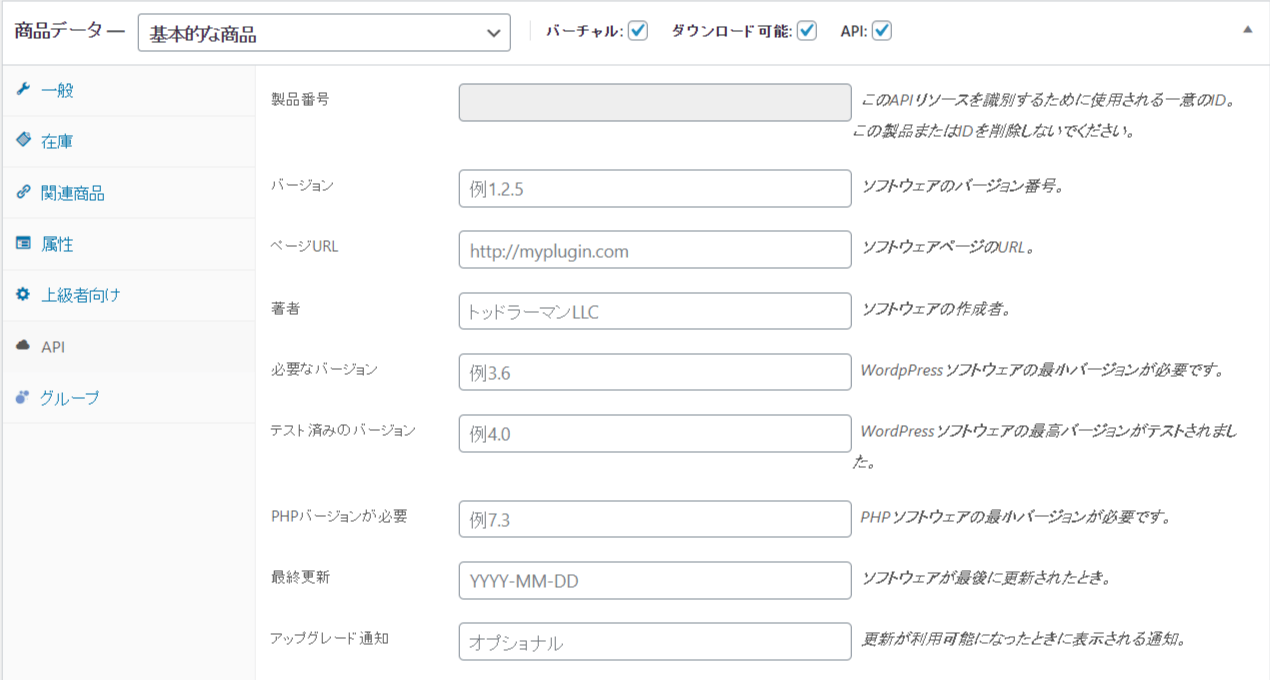This screenshot has width=1270, height=680.
Task: Click the 最終更新 date field
Action: (x=655, y=580)
